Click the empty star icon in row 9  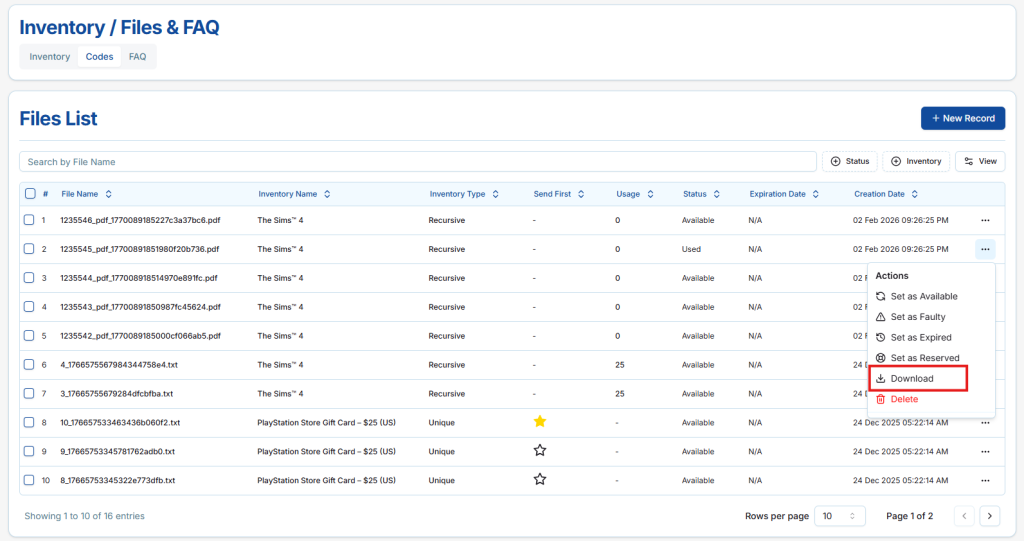(x=540, y=451)
